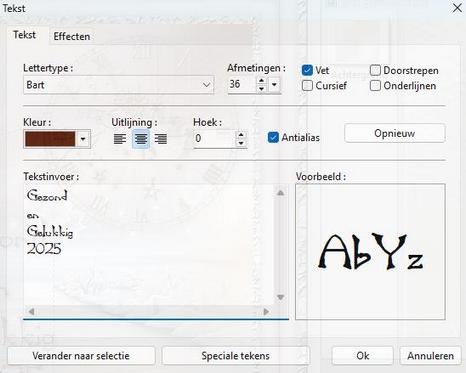Enable the Onderlijnen underline checkbox

(375, 86)
